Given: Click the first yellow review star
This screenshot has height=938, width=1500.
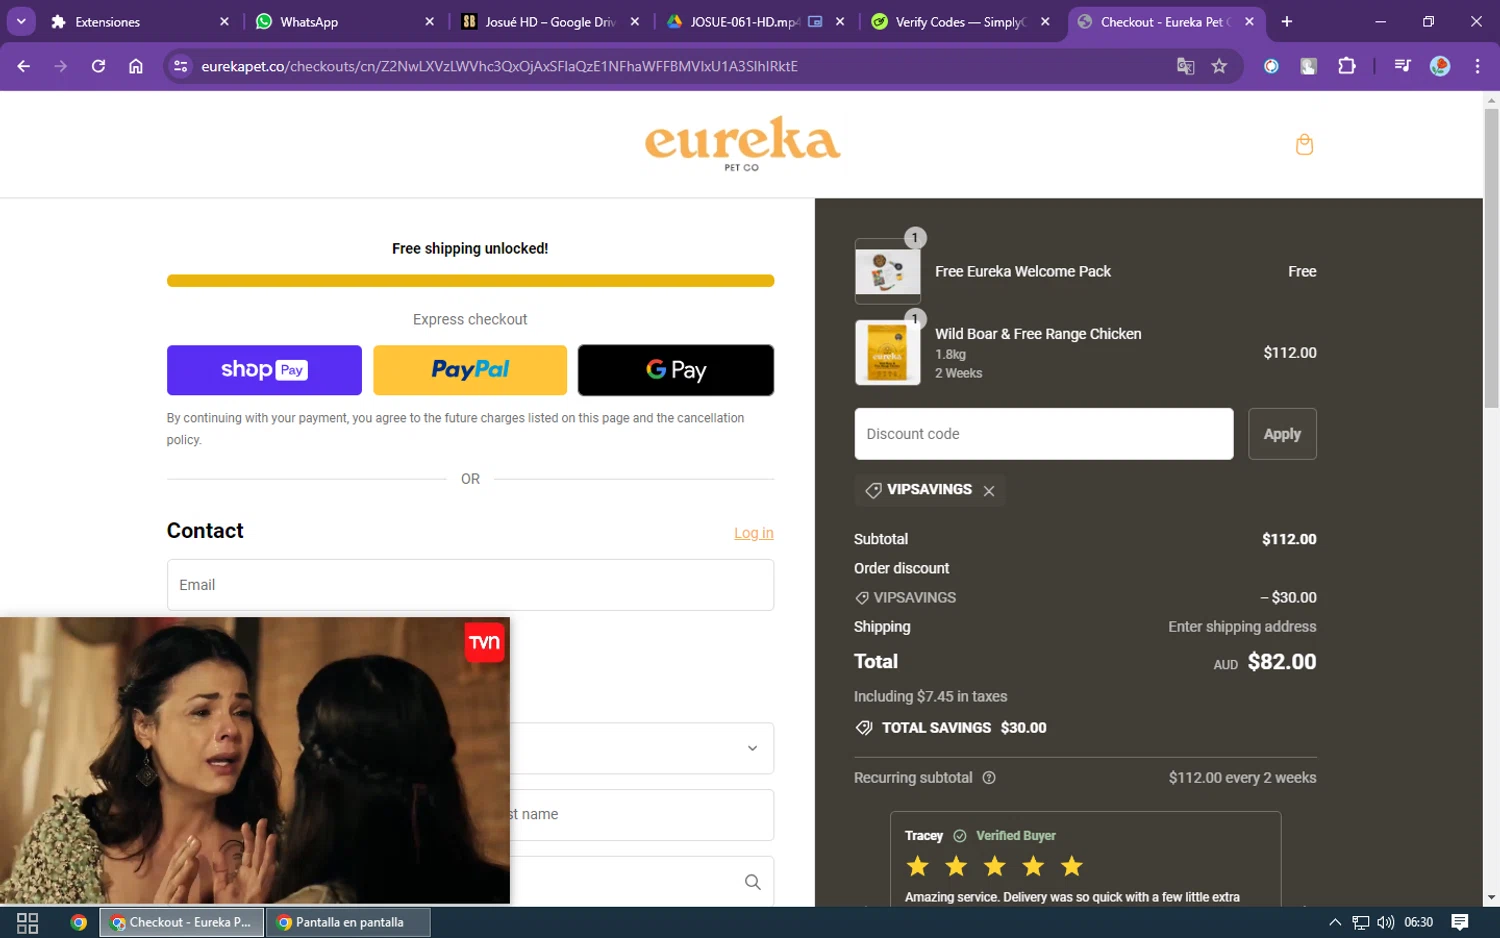Looking at the screenshot, I should (x=918, y=866).
